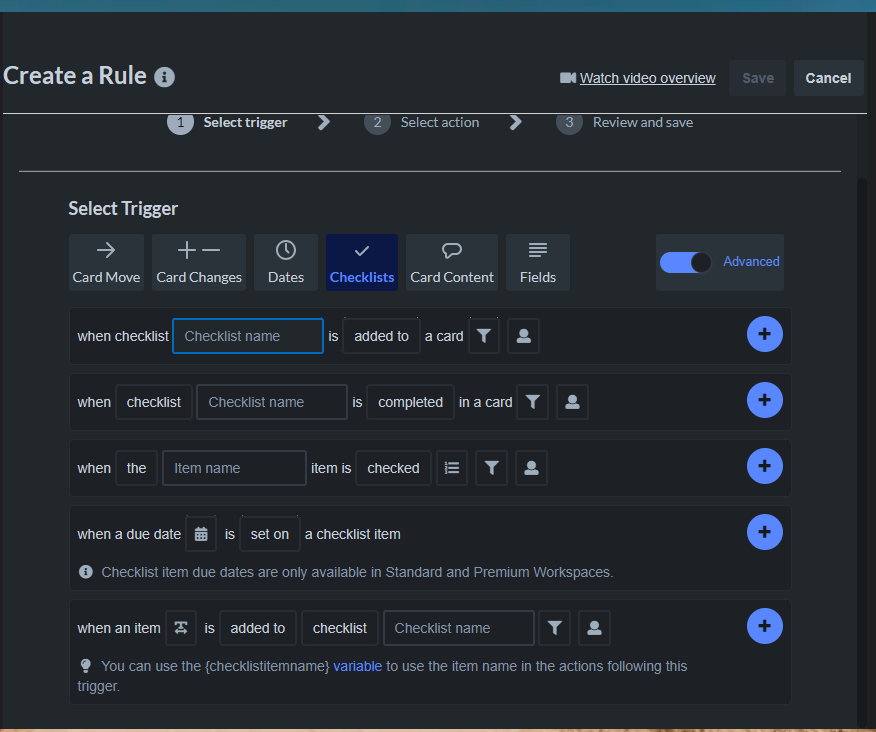The height and width of the screenshot is (732, 876).
Task: Select the Checklists trigger tab
Action: pyautogui.click(x=362, y=263)
